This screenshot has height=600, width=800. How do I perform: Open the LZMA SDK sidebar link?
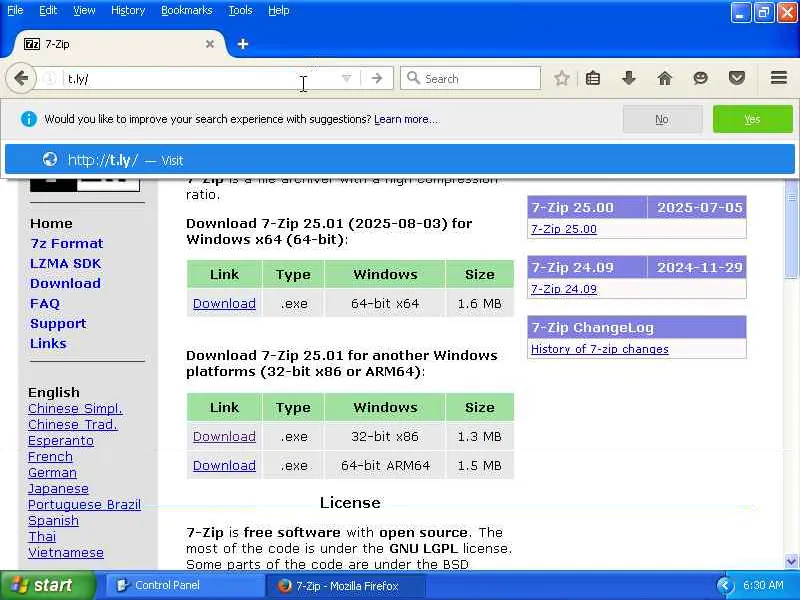(65, 263)
